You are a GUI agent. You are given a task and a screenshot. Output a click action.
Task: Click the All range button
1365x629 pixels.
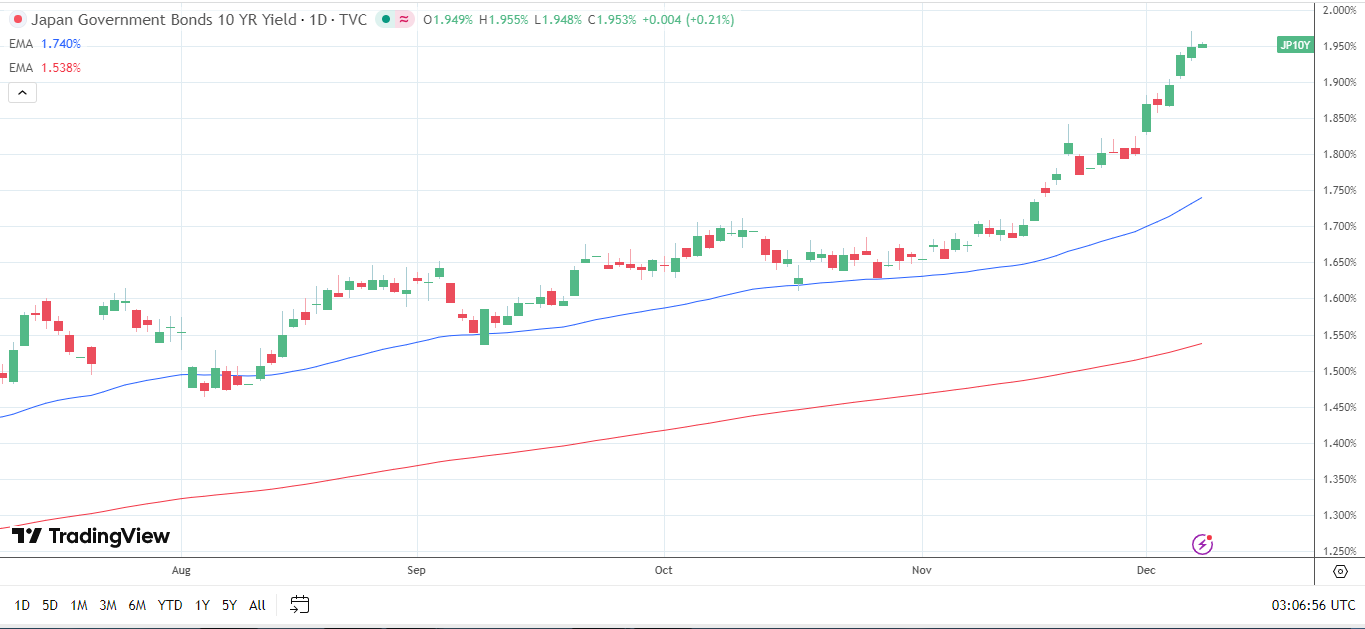tap(257, 605)
